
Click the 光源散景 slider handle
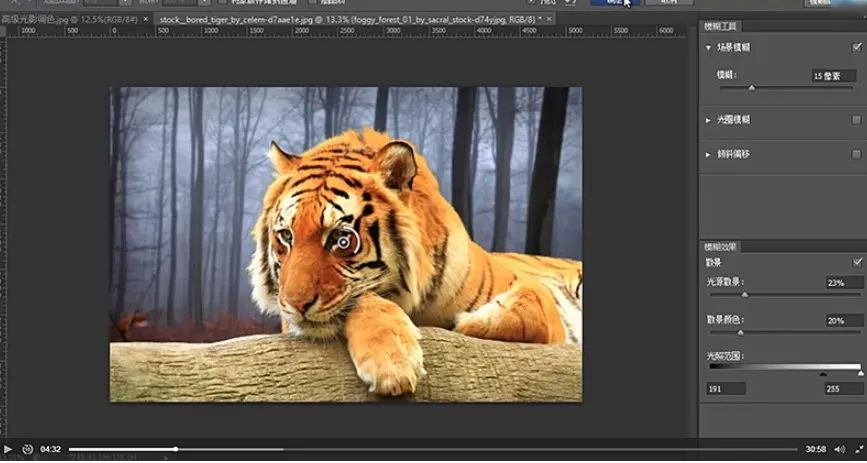click(x=744, y=295)
